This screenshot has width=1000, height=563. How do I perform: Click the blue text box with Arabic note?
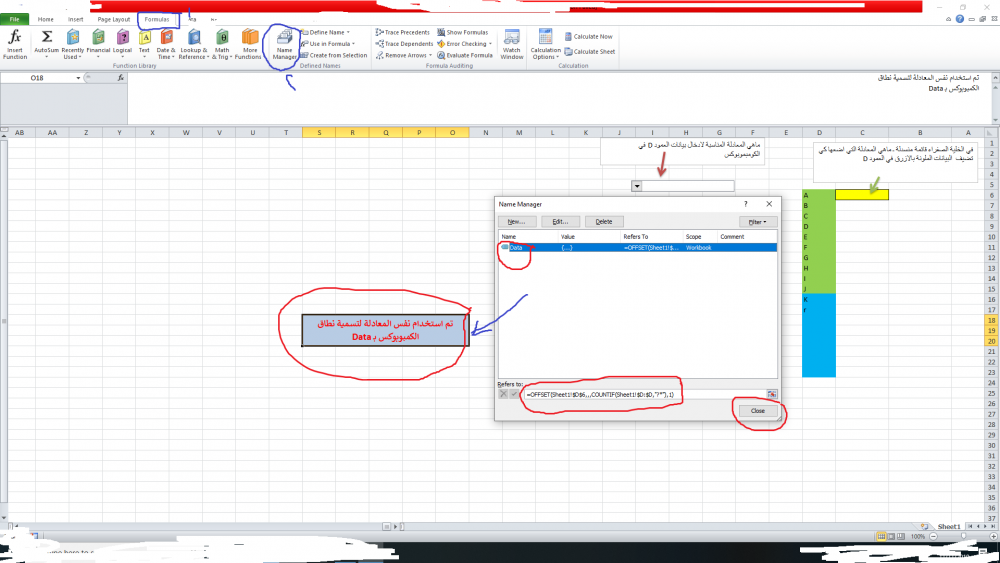click(385, 330)
